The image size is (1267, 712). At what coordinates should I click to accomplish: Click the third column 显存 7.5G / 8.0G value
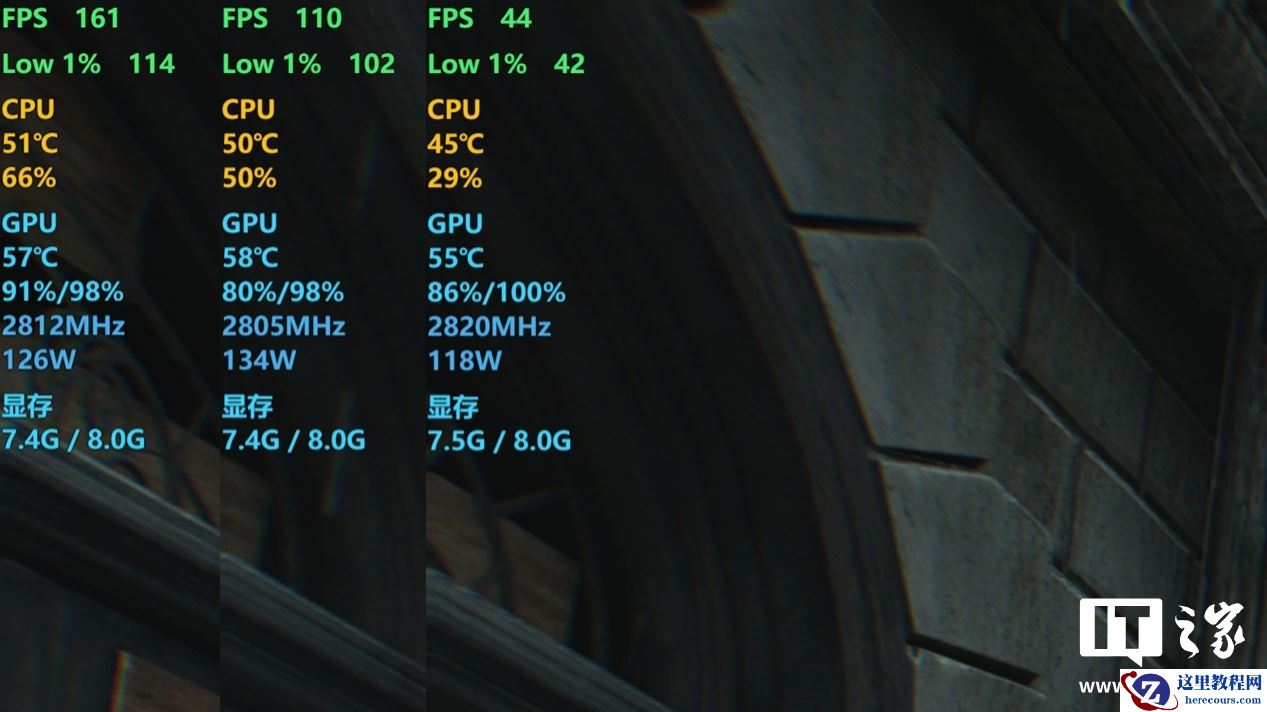[499, 440]
